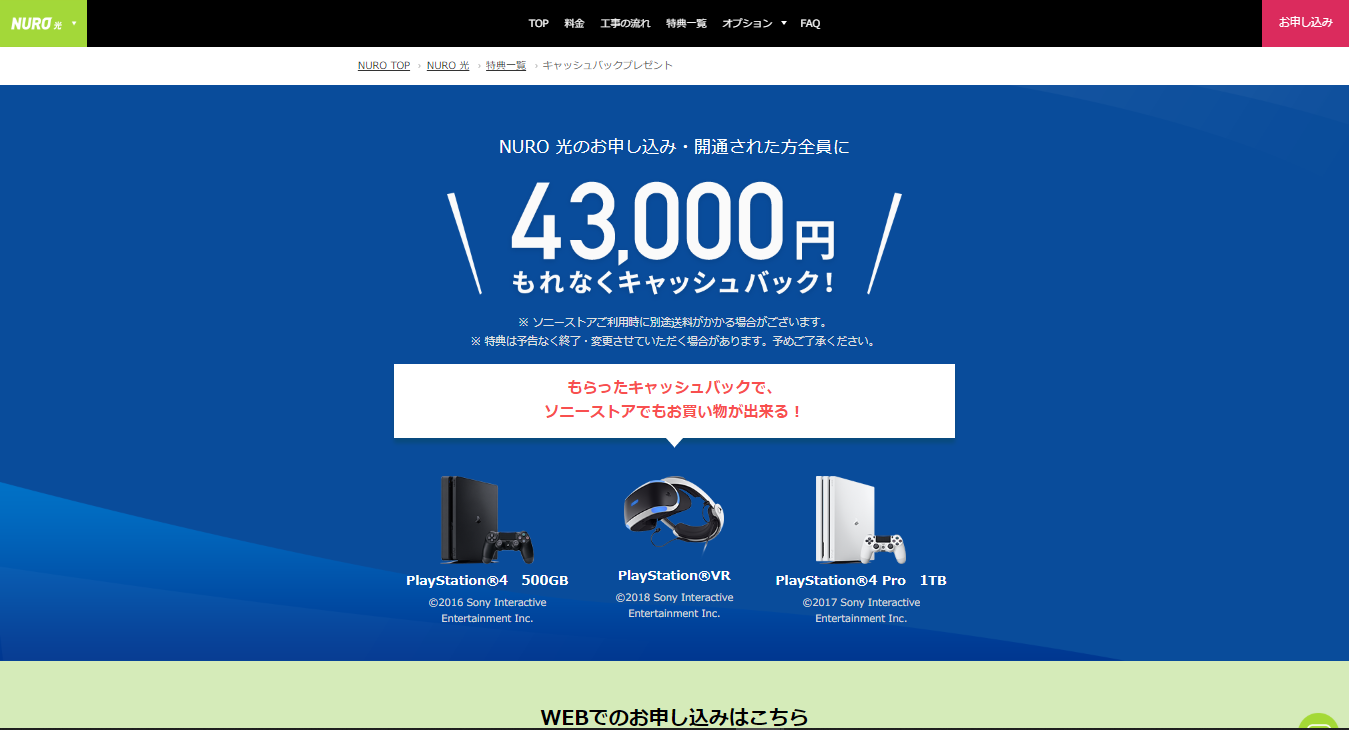Open the TOP menu item
Viewport: 1349px width, 730px height.
tap(539, 23)
